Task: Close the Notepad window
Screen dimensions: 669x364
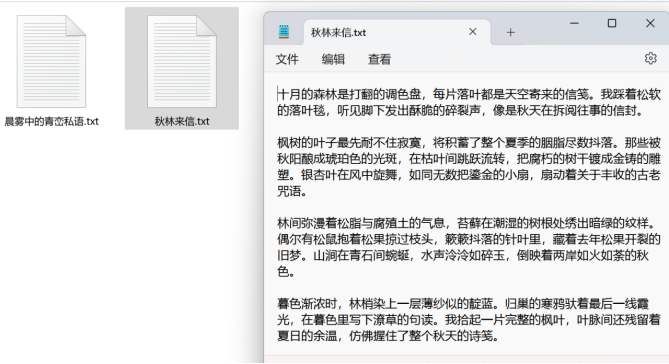Action: tap(650, 23)
